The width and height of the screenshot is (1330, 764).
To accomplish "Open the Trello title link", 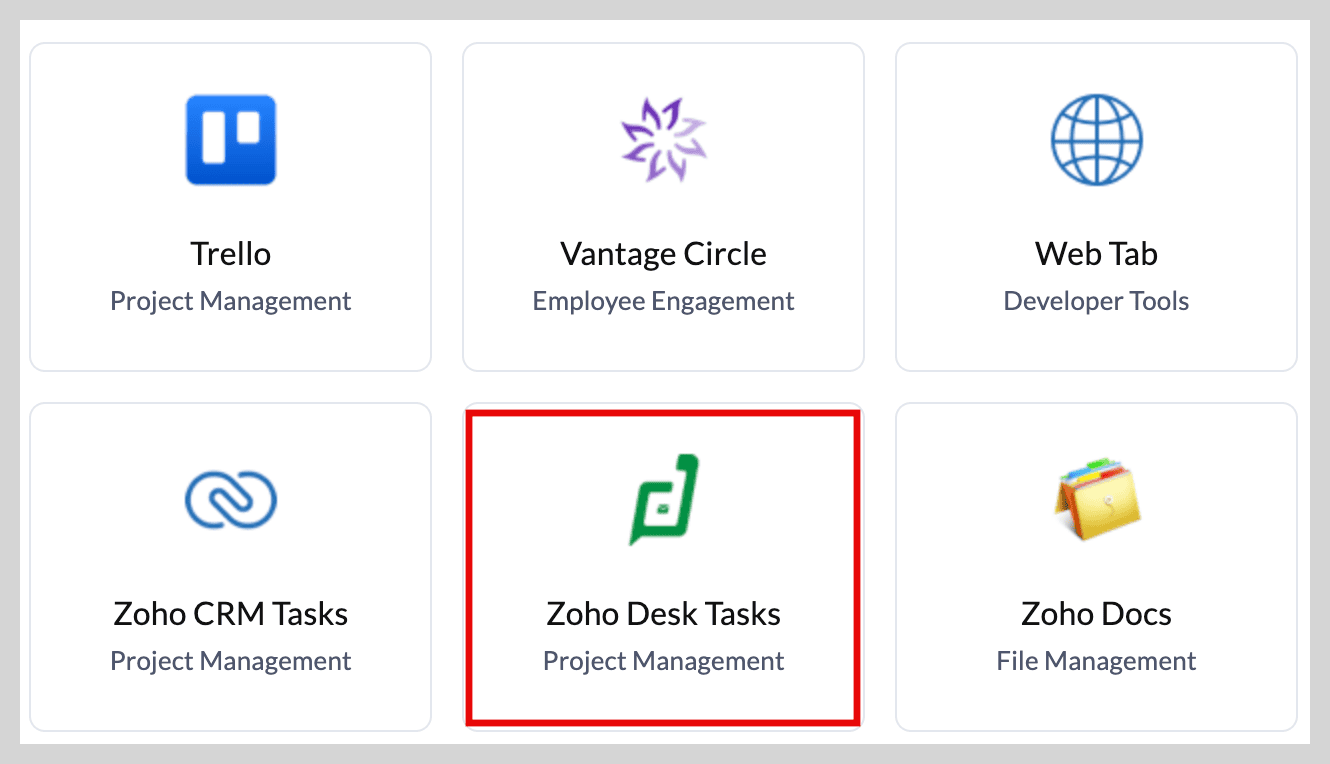I will [x=231, y=254].
